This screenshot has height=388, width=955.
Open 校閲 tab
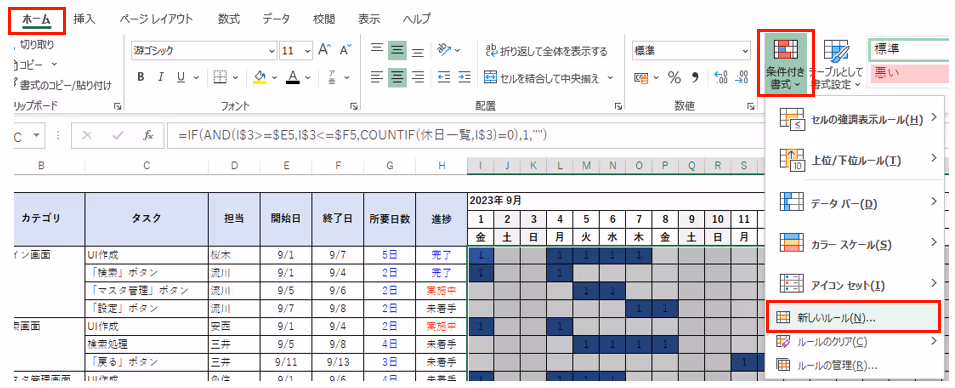click(x=323, y=19)
